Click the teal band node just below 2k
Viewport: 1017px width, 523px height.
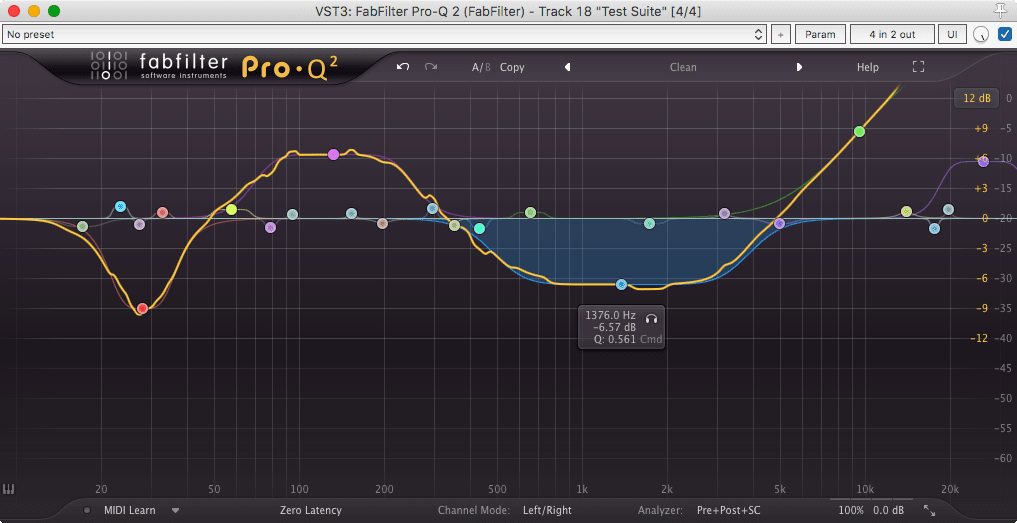(x=649, y=223)
